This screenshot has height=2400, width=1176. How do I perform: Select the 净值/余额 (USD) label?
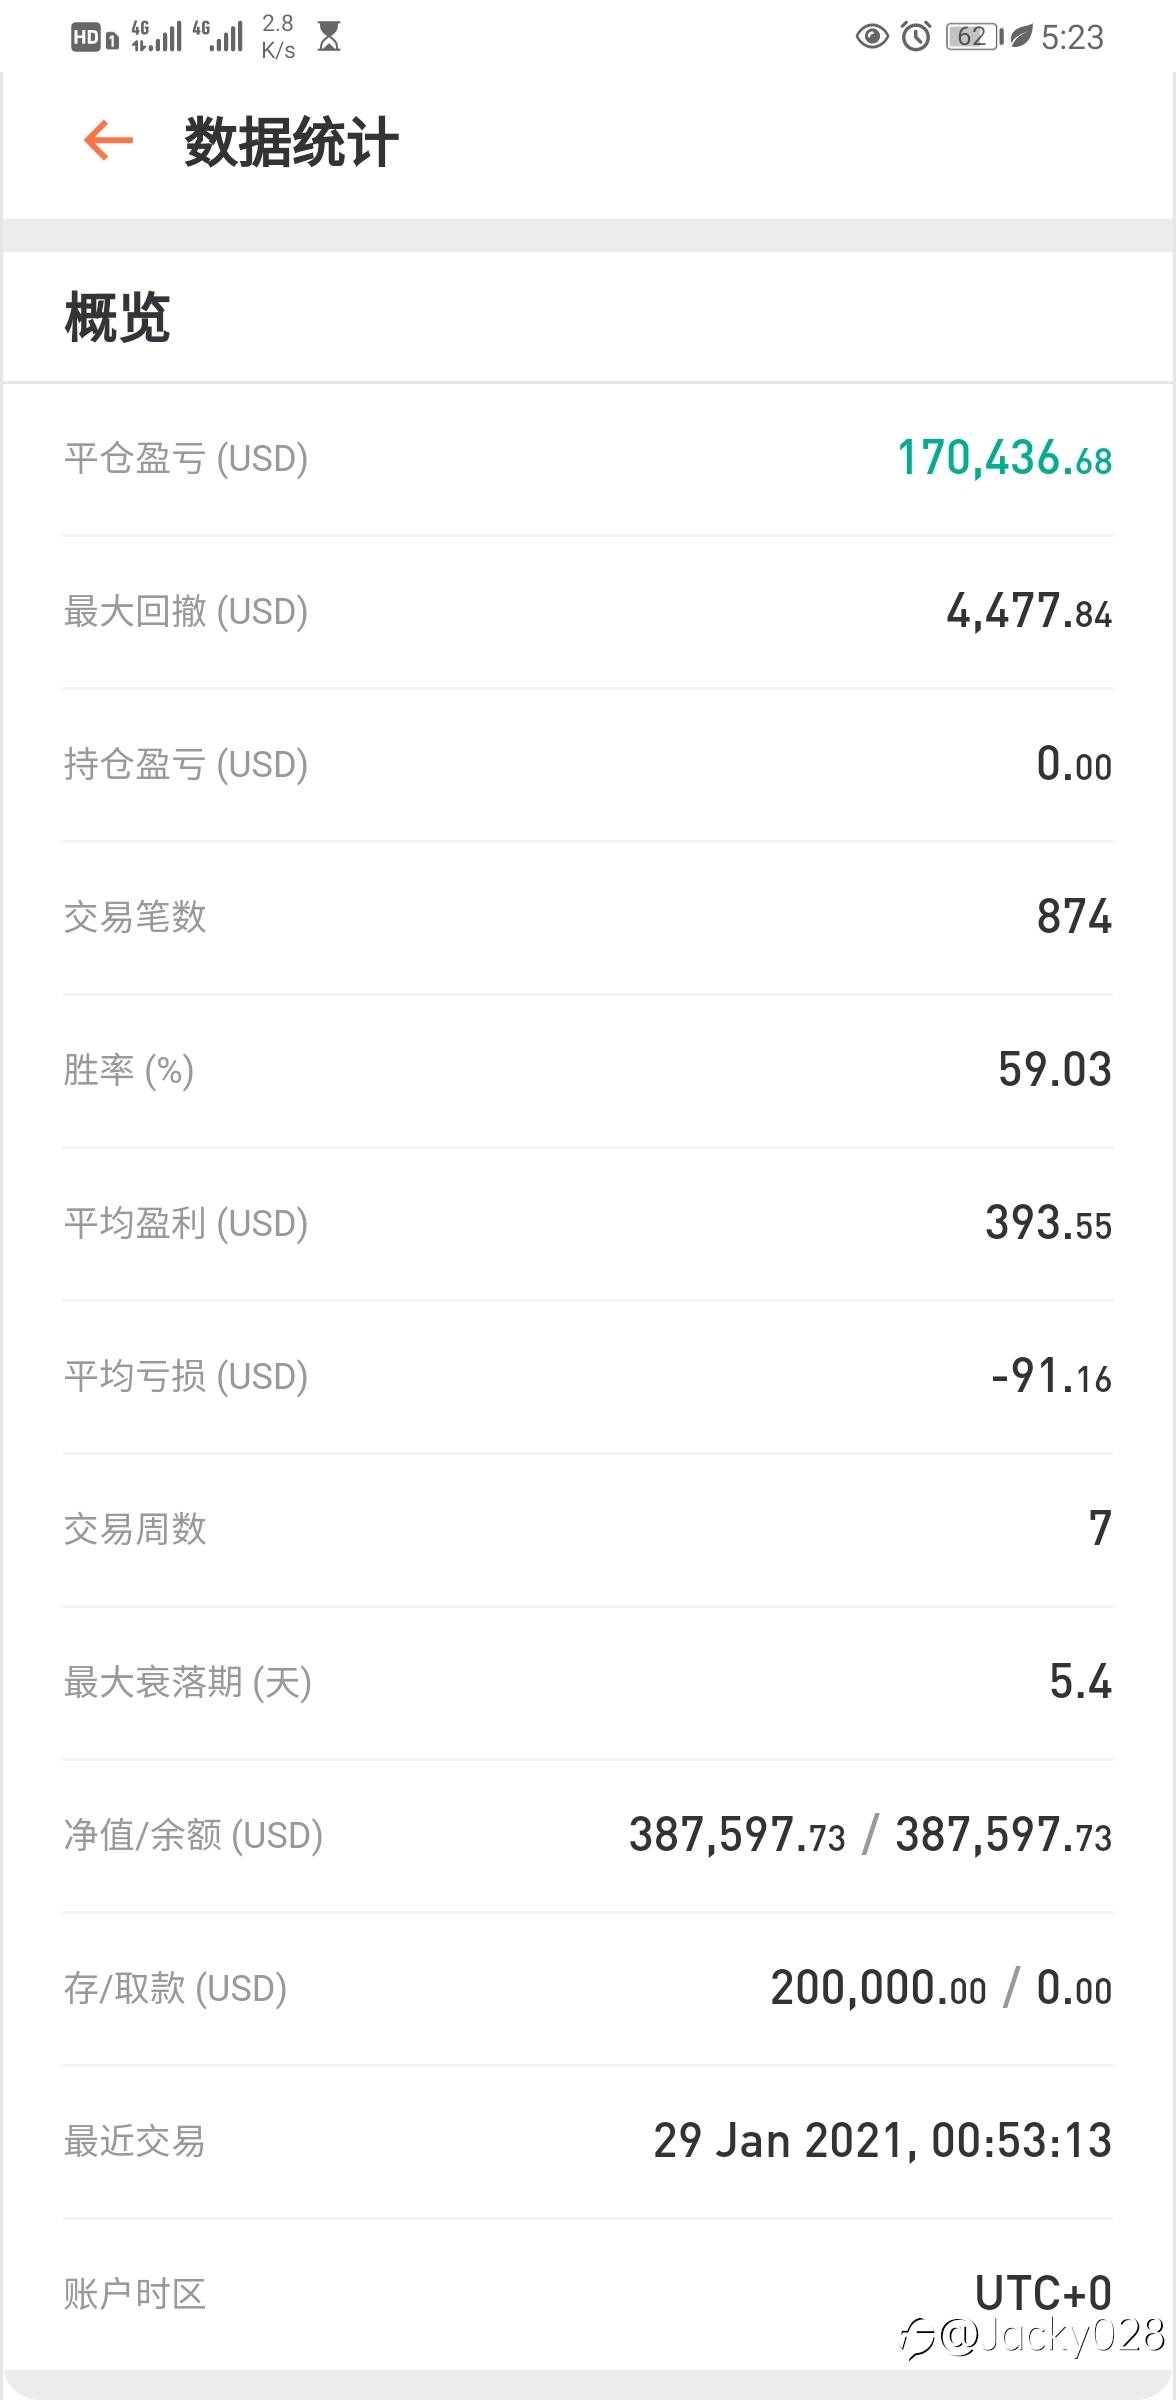point(193,1835)
